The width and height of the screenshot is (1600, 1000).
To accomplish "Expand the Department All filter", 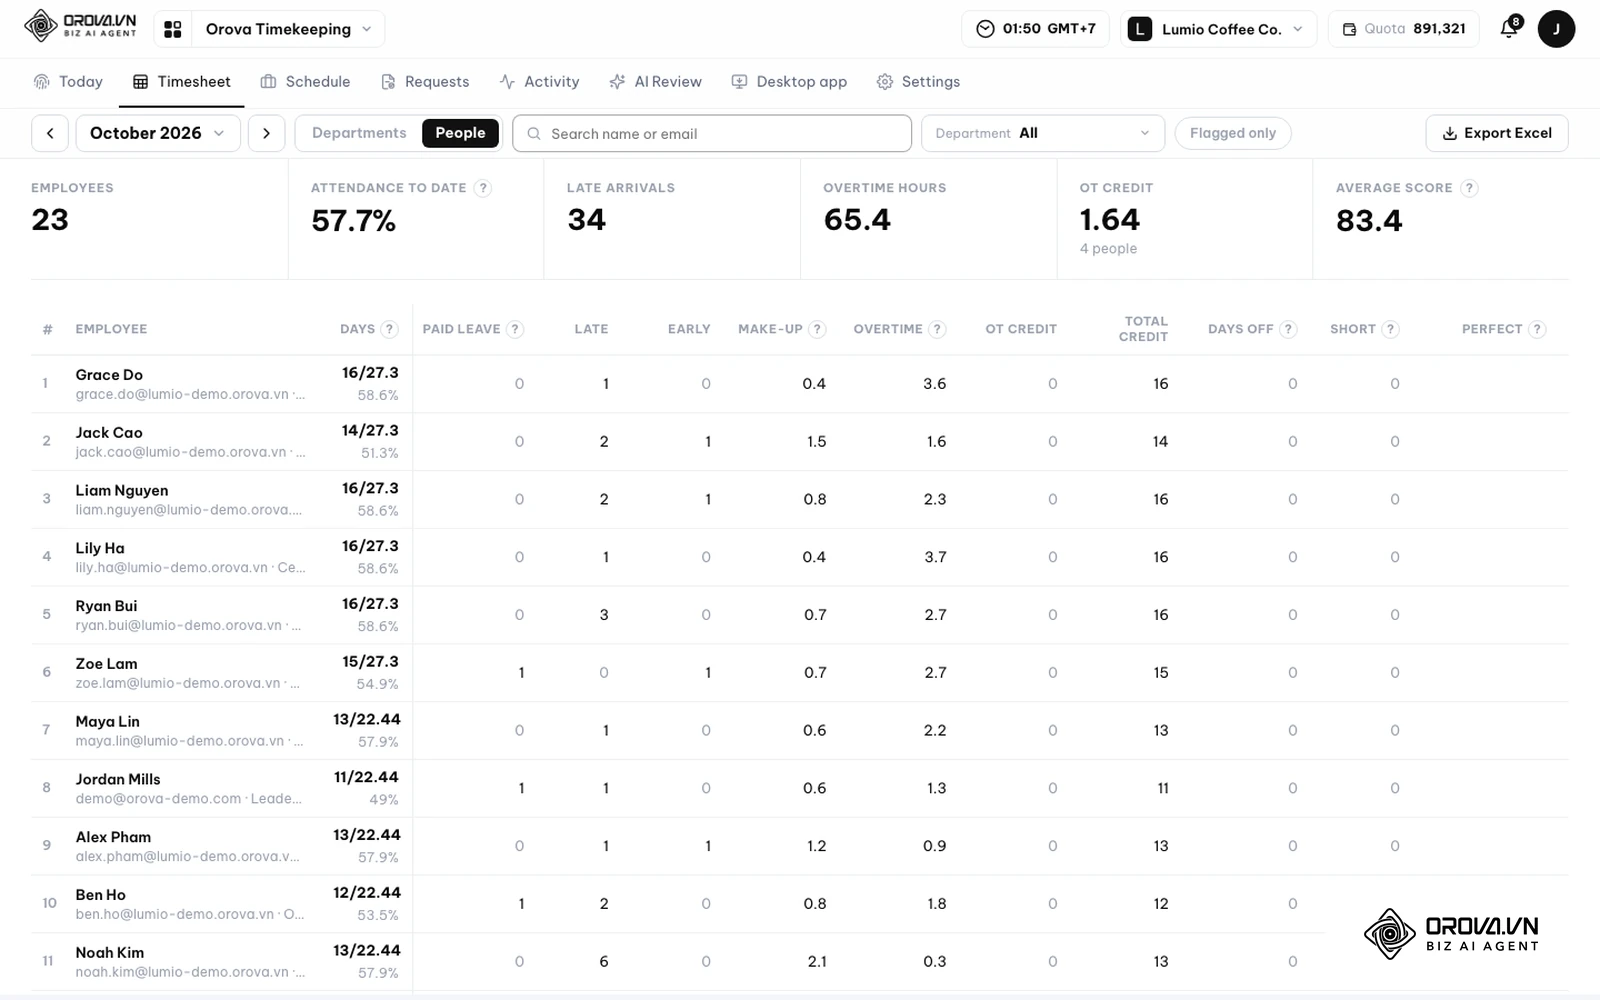I will coord(1043,133).
